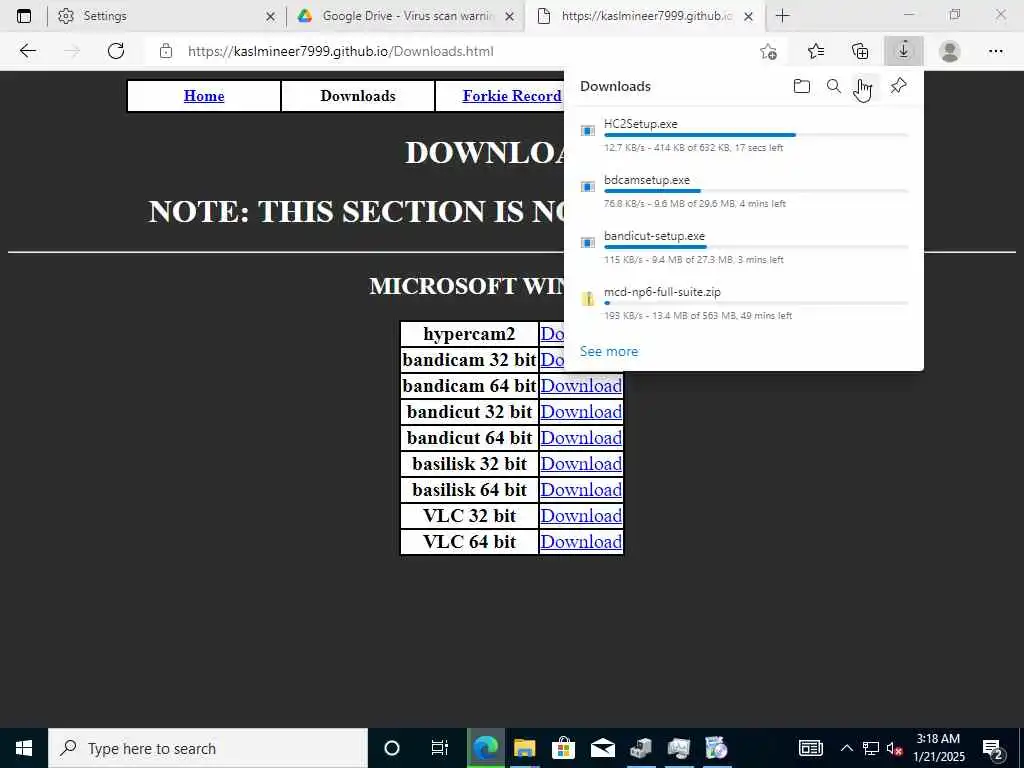Screen dimensions: 1024x768
Task: Open Cortana circle on taskbar
Action: tap(392, 748)
